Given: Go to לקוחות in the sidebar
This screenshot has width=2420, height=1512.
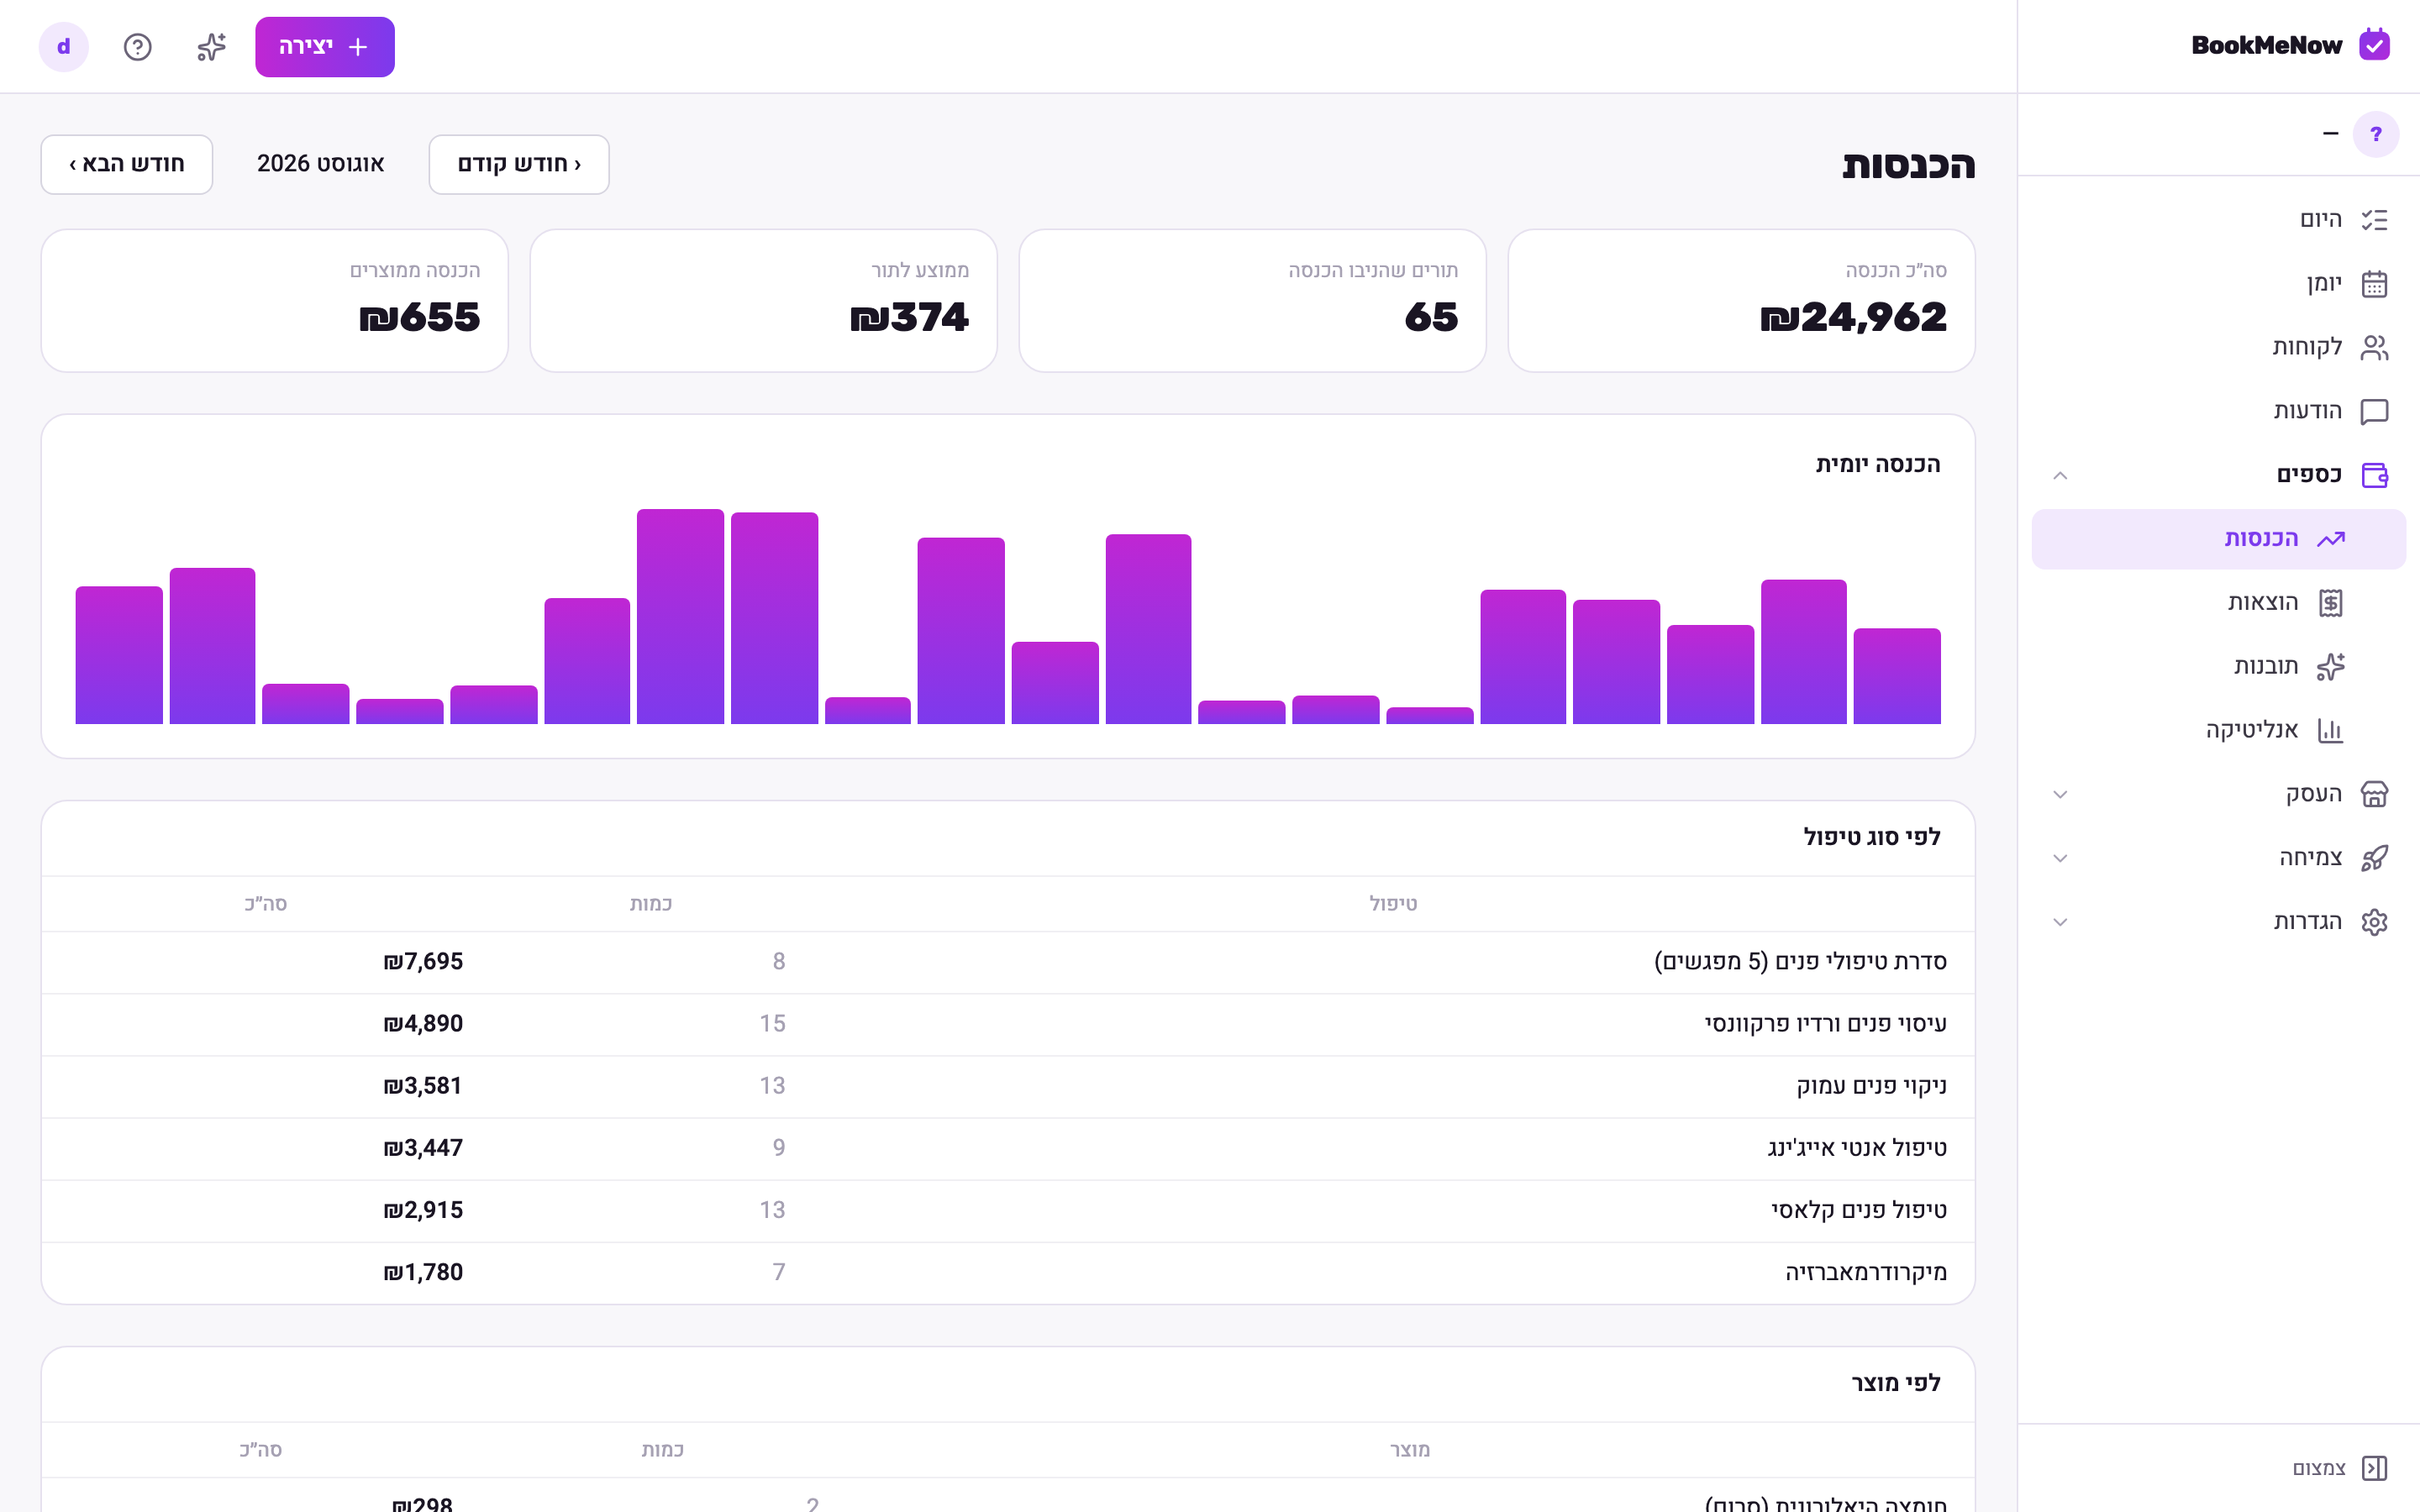Looking at the screenshot, I should pyautogui.click(x=2219, y=347).
